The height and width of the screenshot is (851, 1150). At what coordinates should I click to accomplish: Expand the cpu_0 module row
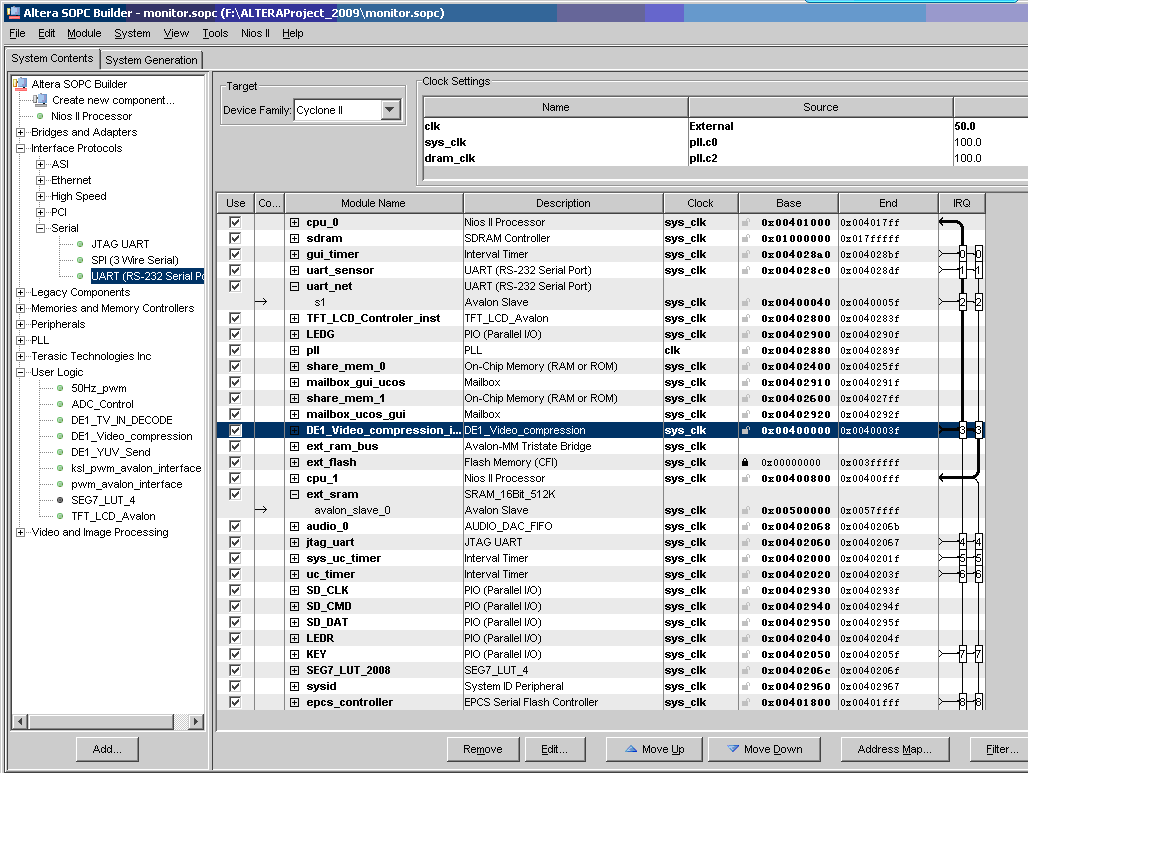click(x=294, y=222)
